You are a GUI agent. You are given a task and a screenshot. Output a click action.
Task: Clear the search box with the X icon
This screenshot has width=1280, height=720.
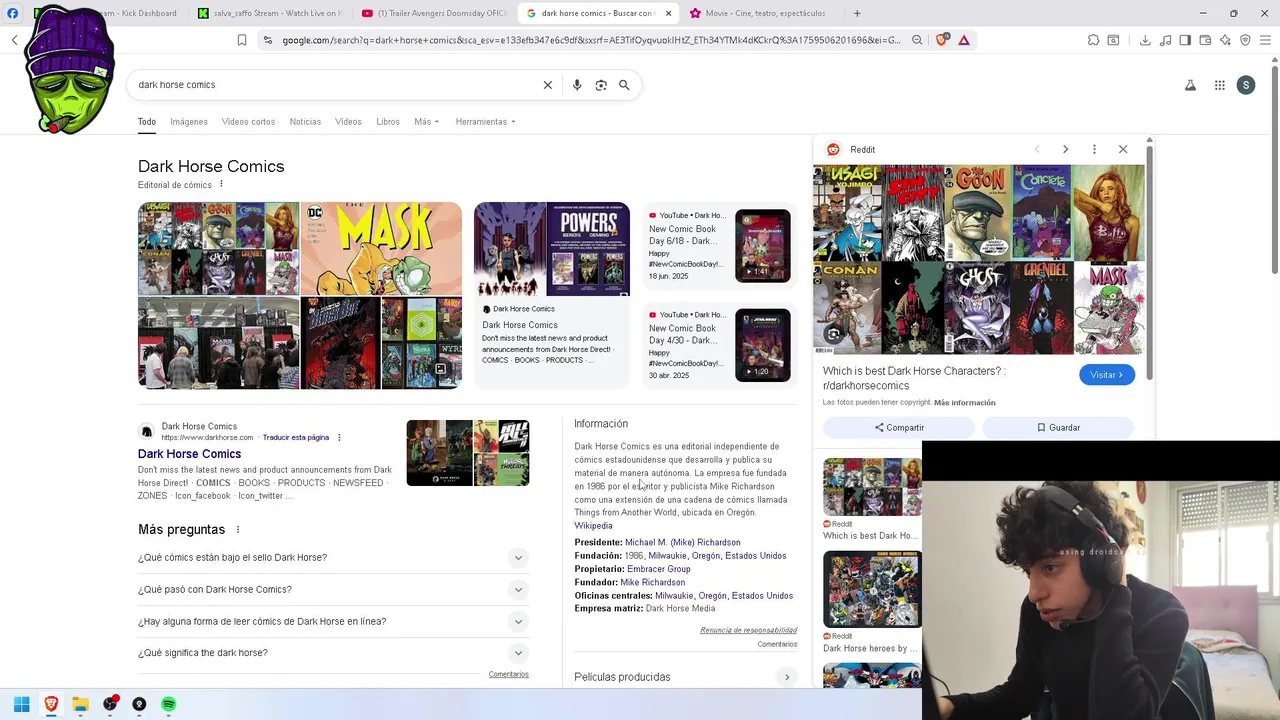[548, 85]
